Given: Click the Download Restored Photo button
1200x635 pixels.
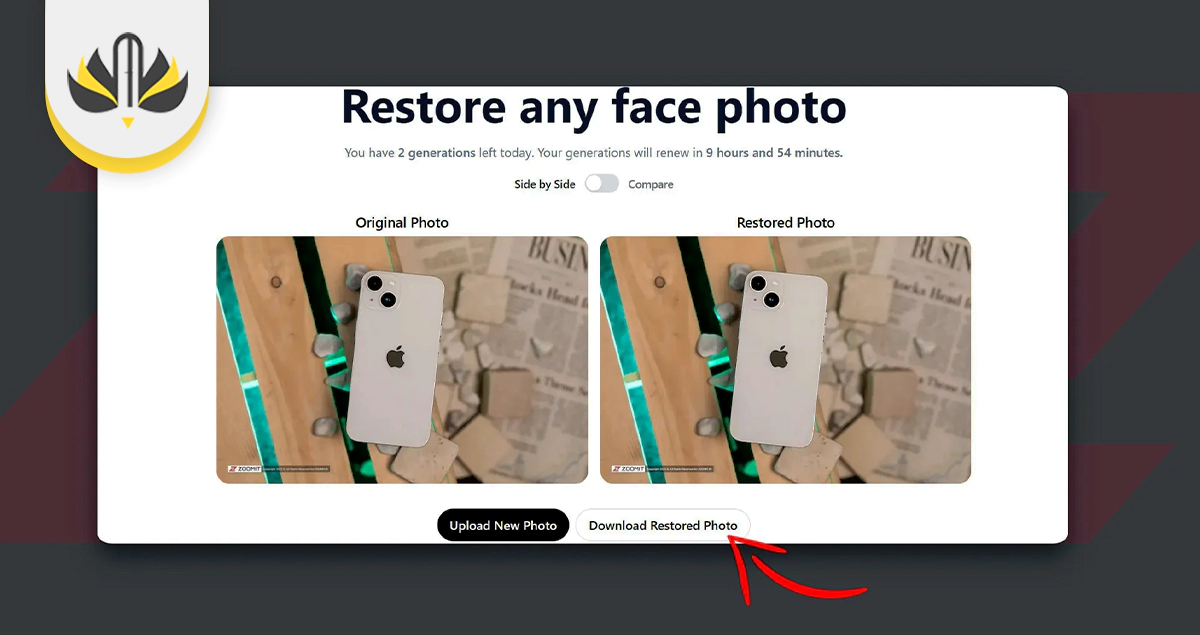Looking at the screenshot, I should tap(663, 524).
